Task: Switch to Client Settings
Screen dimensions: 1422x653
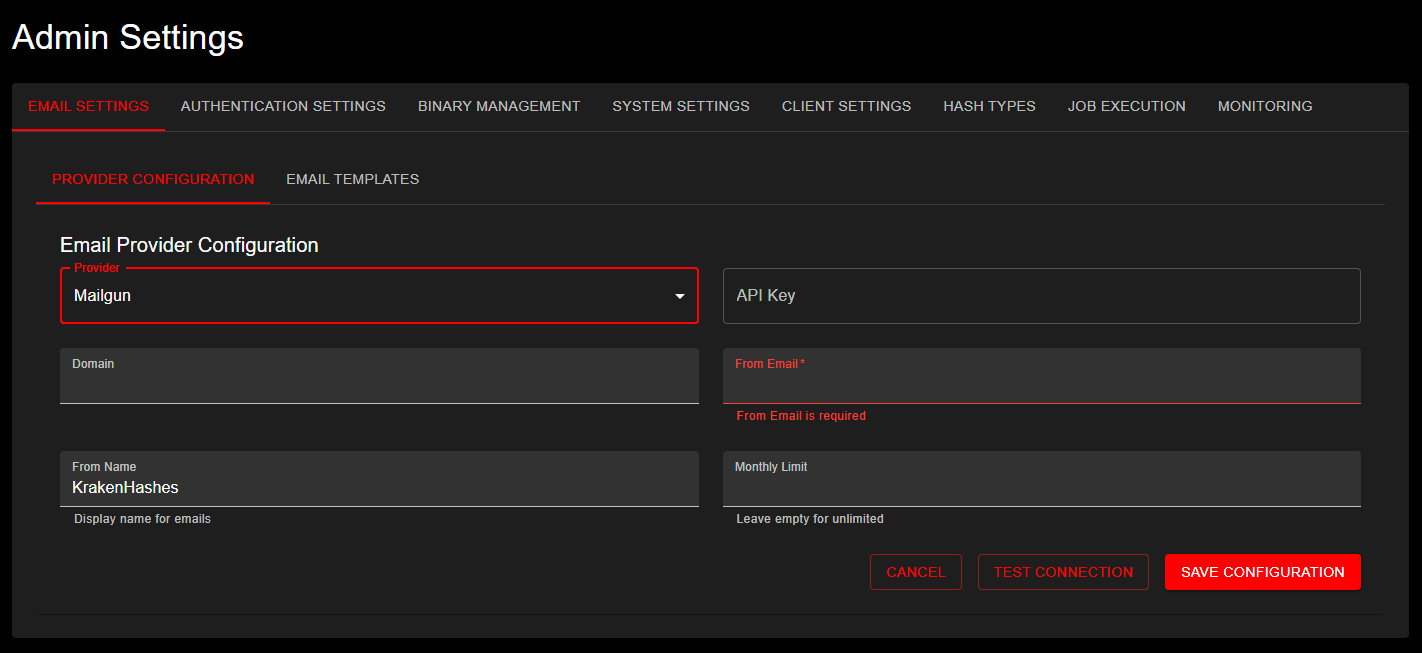Action: (x=846, y=106)
